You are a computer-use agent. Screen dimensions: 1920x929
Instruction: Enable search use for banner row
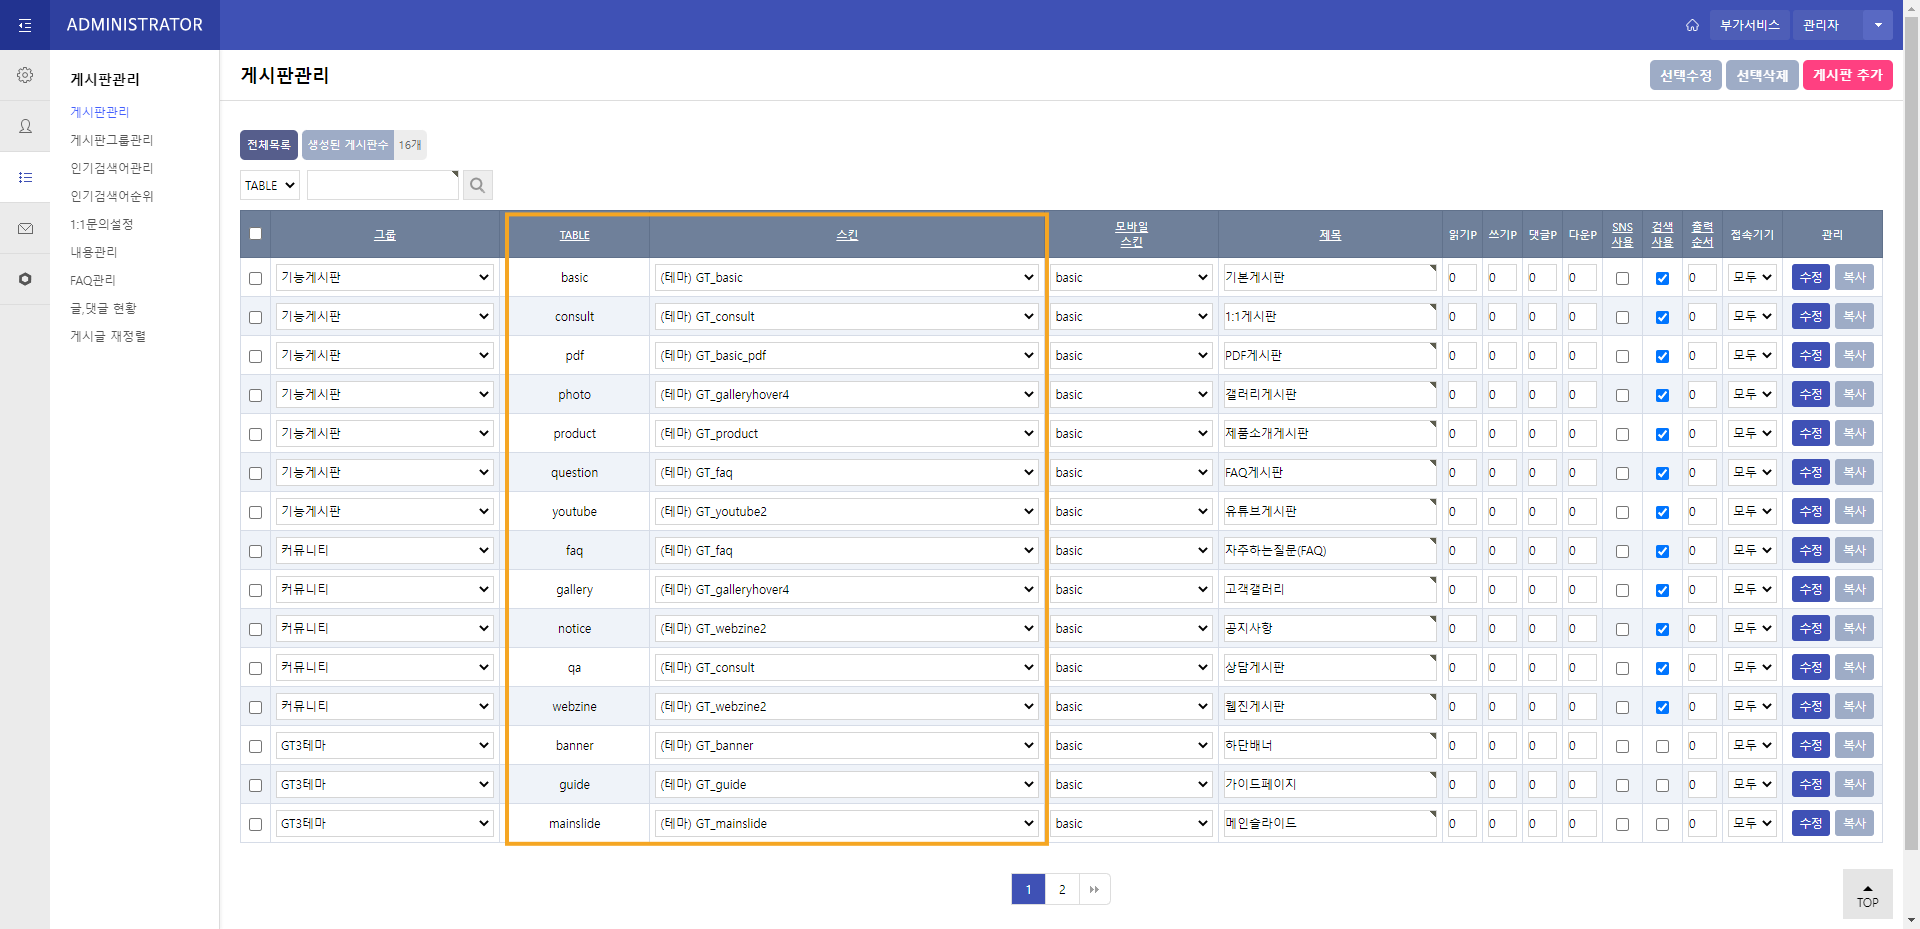pos(1662,746)
